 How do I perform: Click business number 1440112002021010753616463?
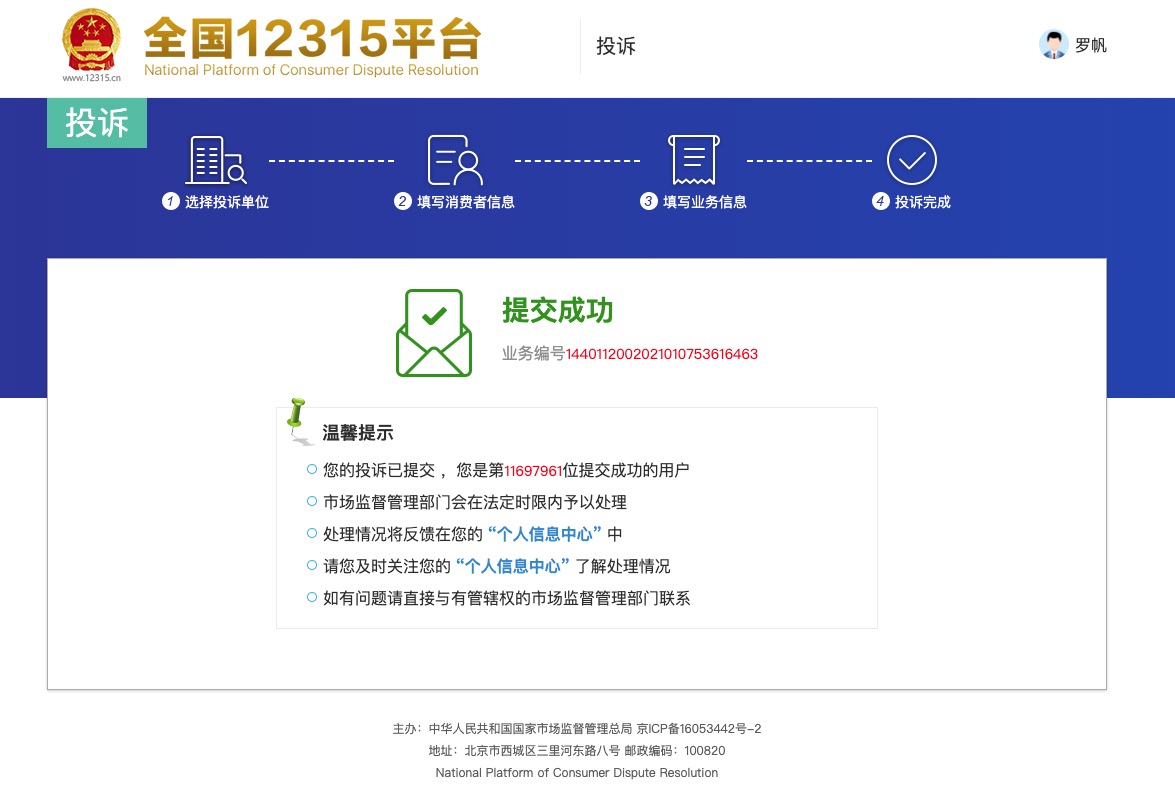[x=662, y=354]
